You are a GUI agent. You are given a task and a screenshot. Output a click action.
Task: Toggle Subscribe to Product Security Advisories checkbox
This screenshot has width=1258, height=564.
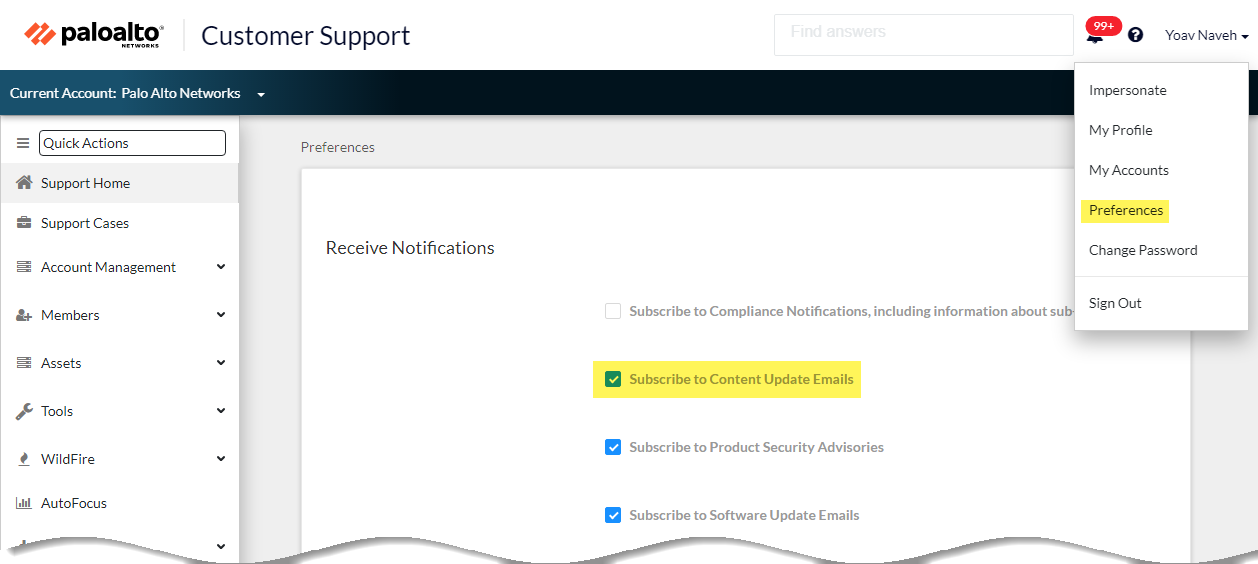point(613,447)
